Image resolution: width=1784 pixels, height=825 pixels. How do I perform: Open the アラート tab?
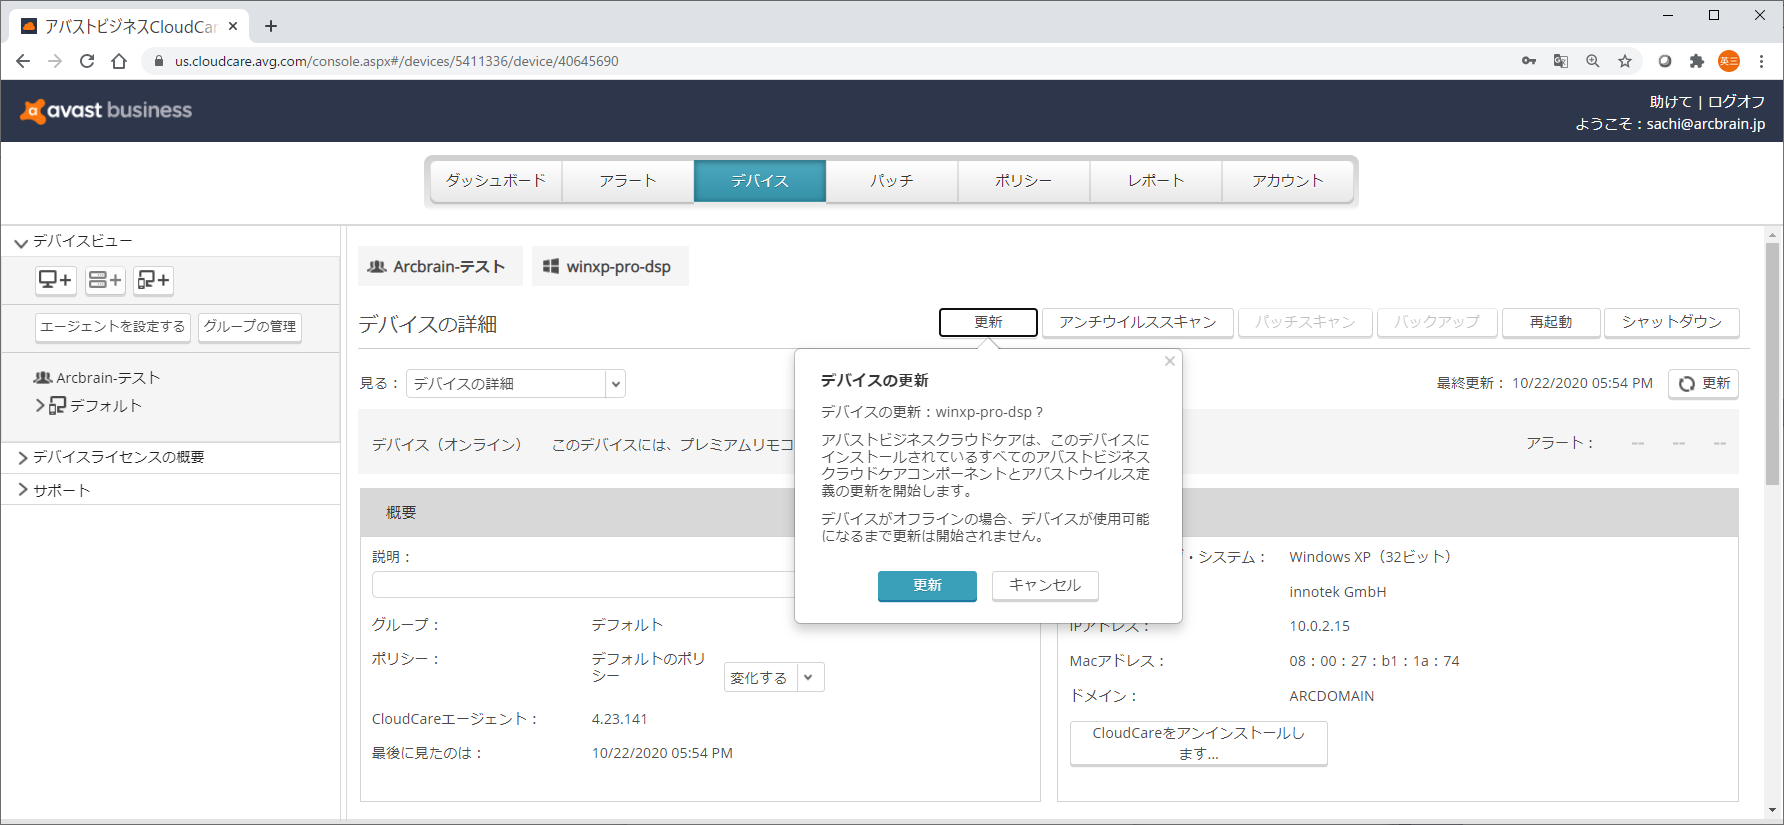[628, 181]
